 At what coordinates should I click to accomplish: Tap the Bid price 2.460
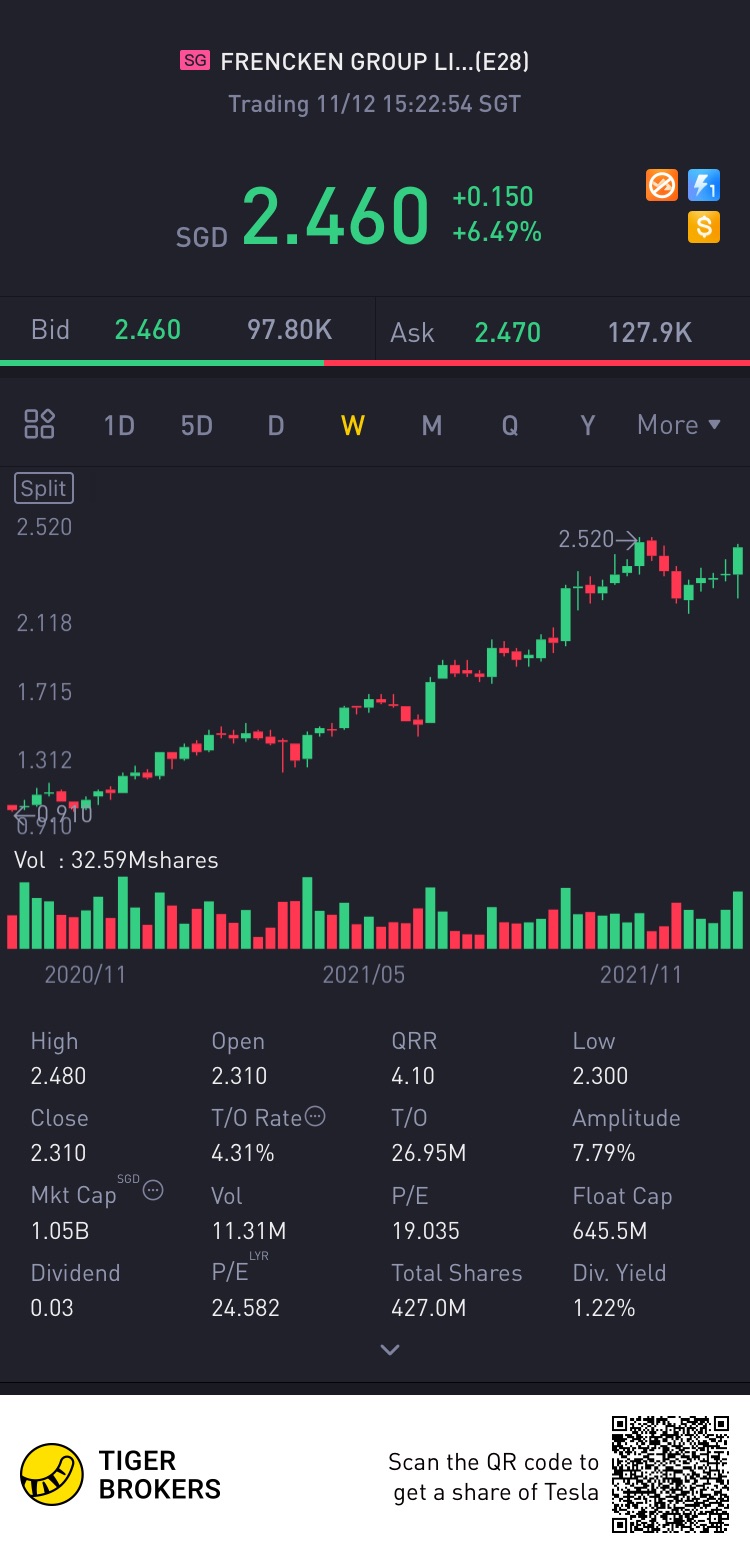tap(148, 330)
